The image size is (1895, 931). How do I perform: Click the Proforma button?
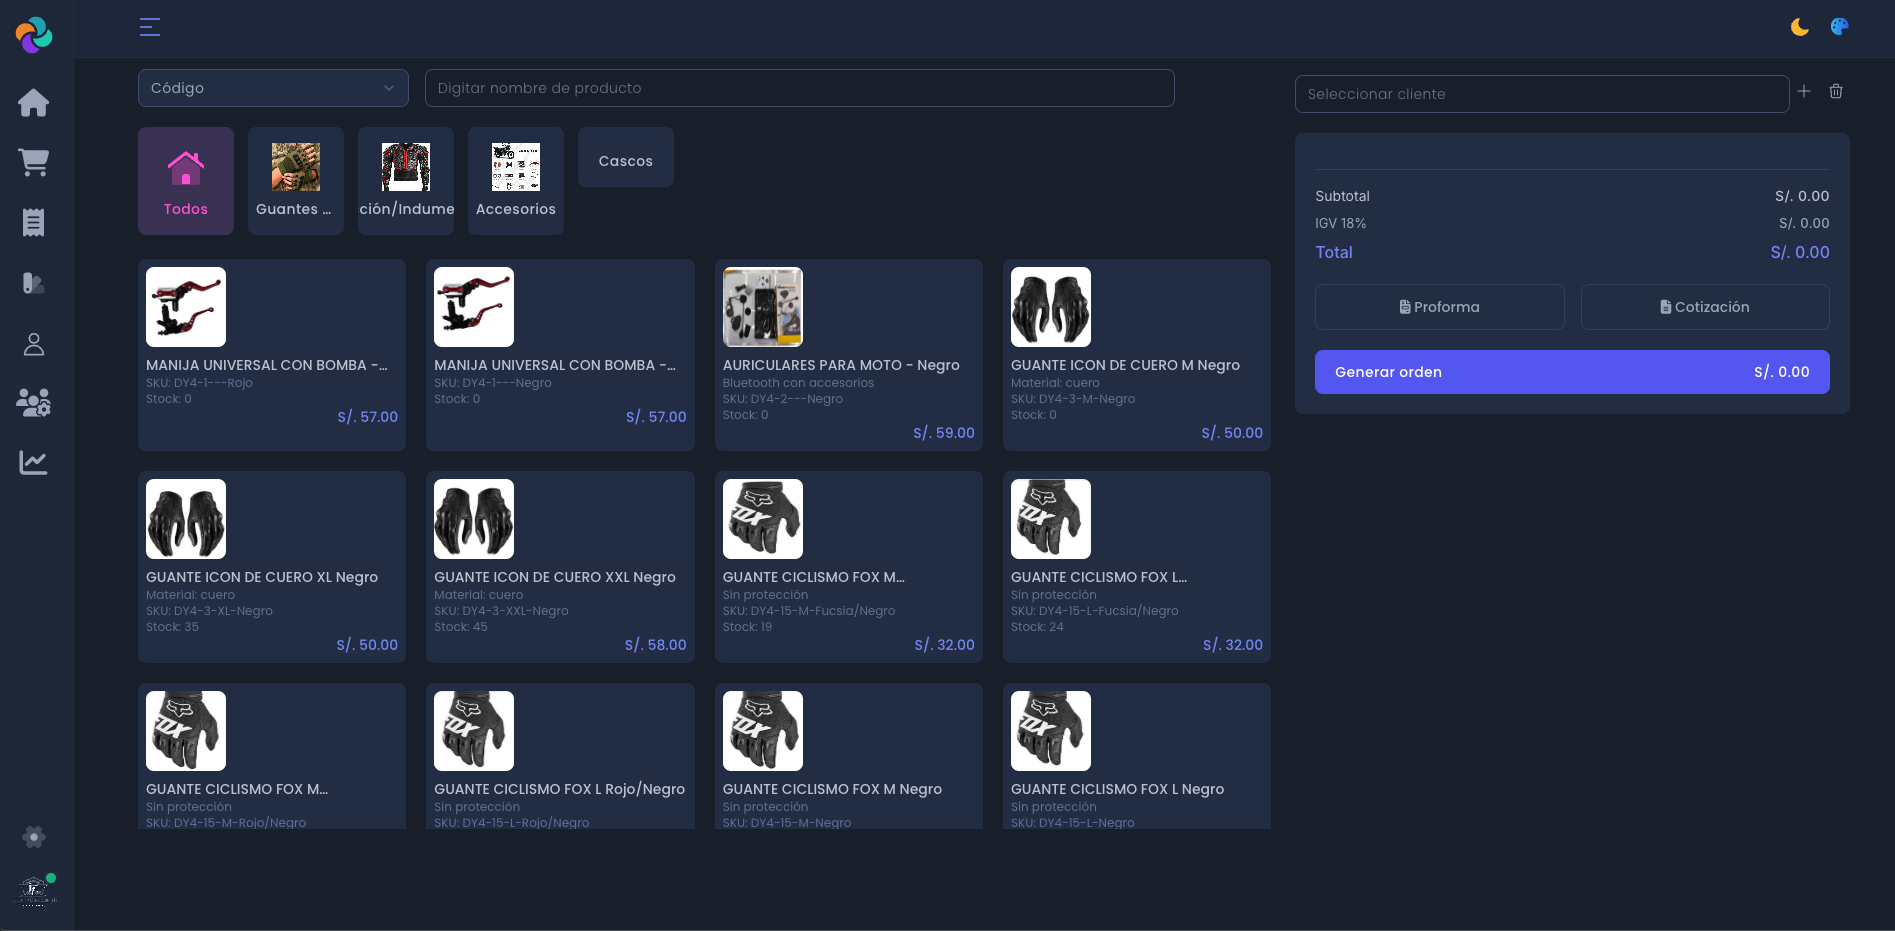(x=1439, y=307)
